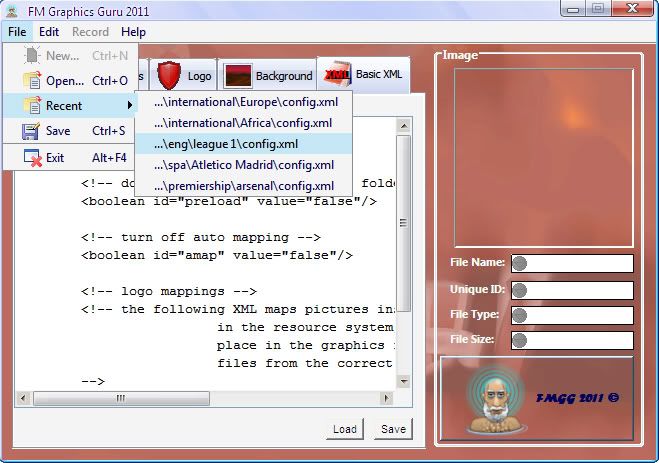The width and height of the screenshot is (659, 463).
Task: Open recent international\Africa\config.xml
Action: click(x=244, y=123)
